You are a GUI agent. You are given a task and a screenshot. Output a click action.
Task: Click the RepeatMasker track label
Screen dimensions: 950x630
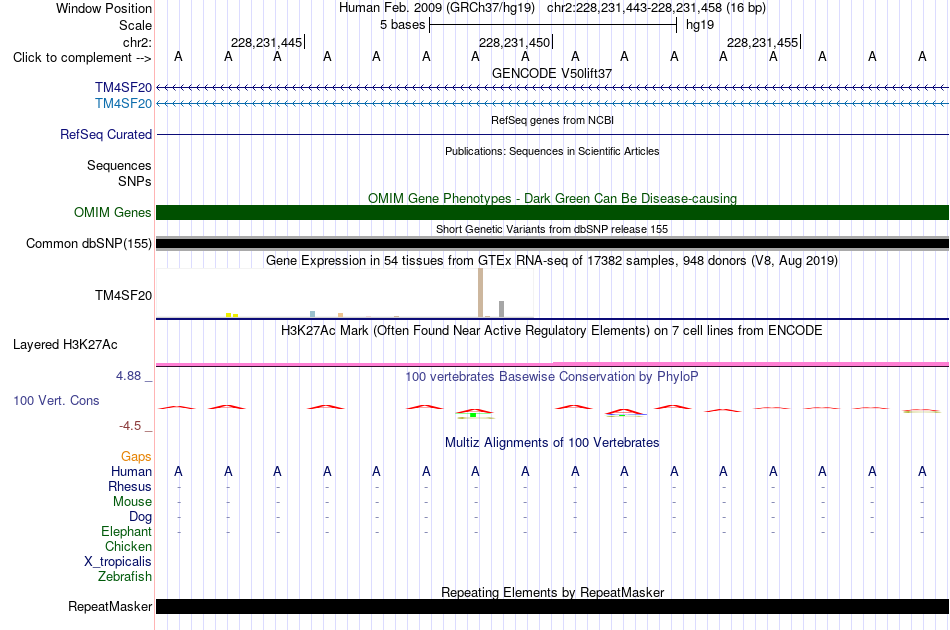110,606
